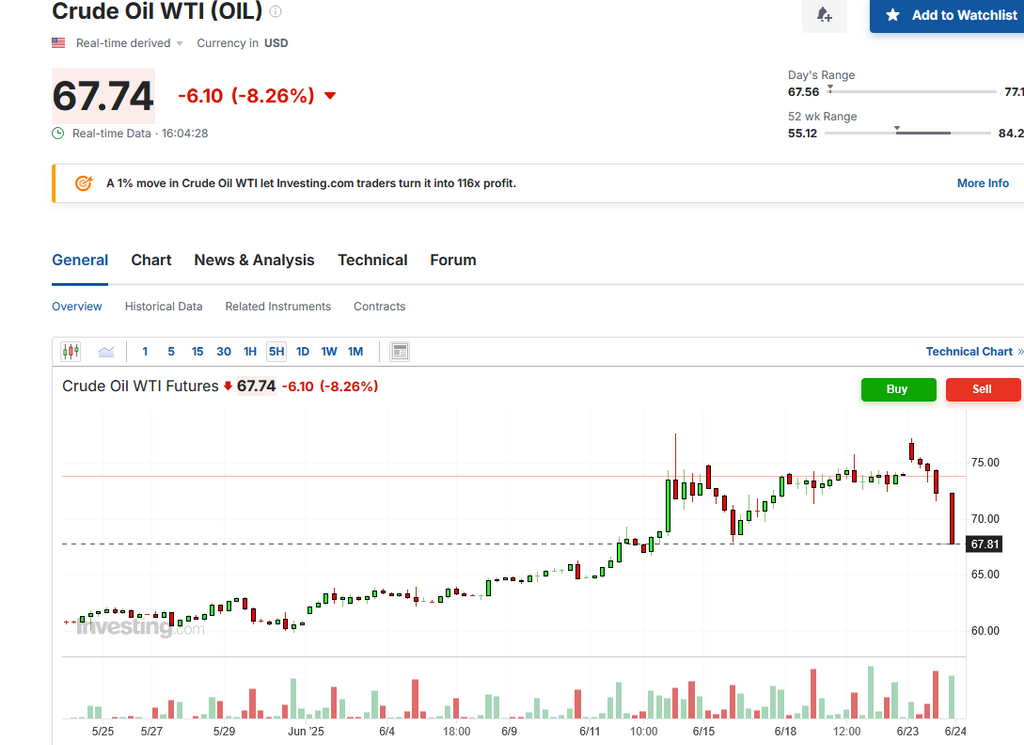Go to News & Analysis tab

pos(254,260)
